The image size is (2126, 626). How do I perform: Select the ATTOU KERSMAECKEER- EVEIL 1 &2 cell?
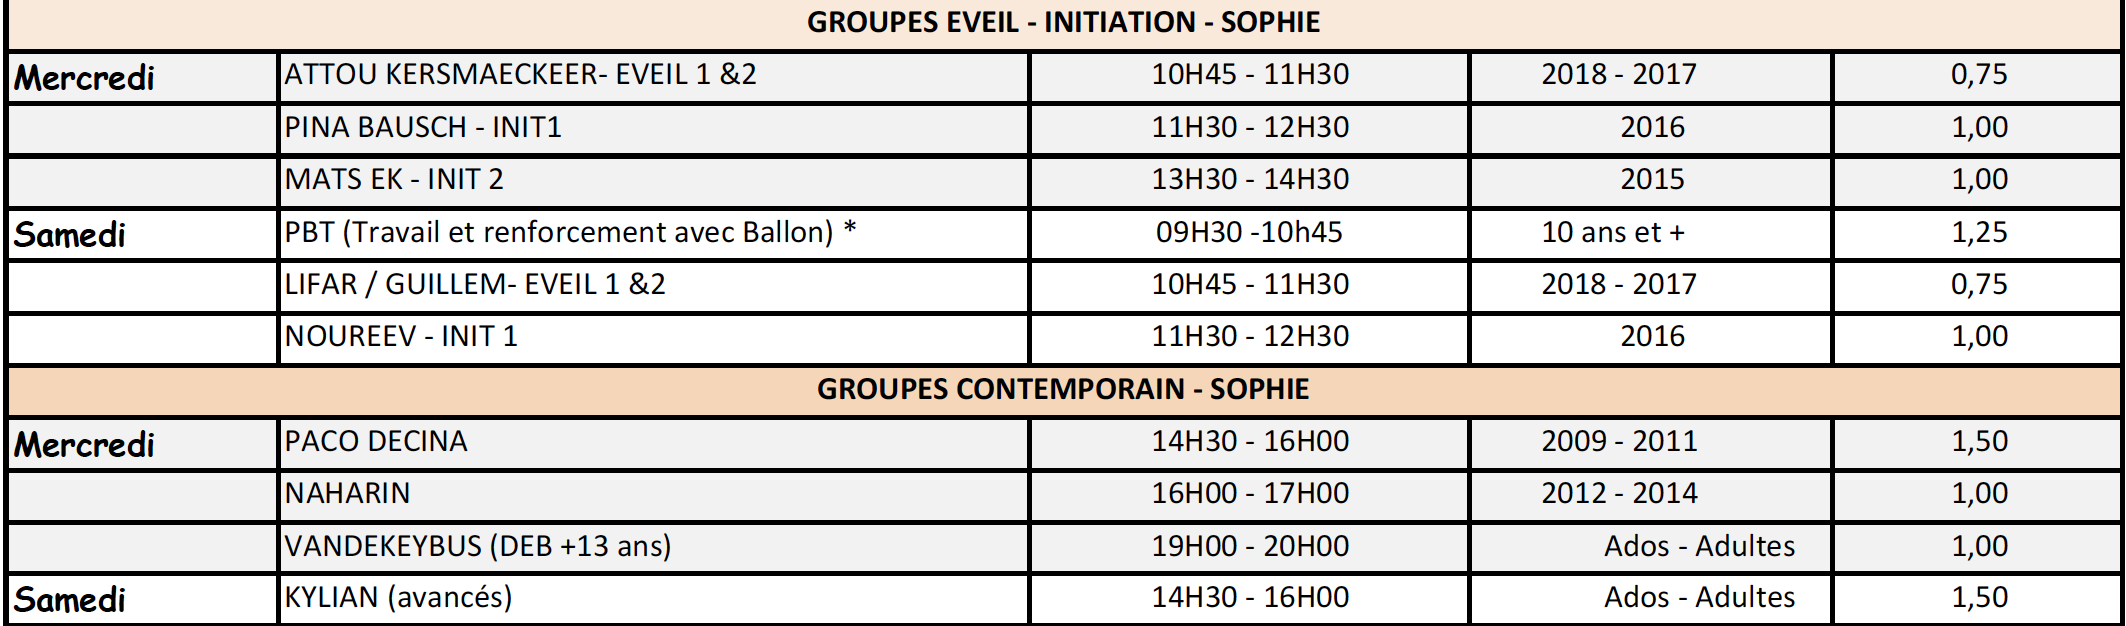tap(654, 76)
